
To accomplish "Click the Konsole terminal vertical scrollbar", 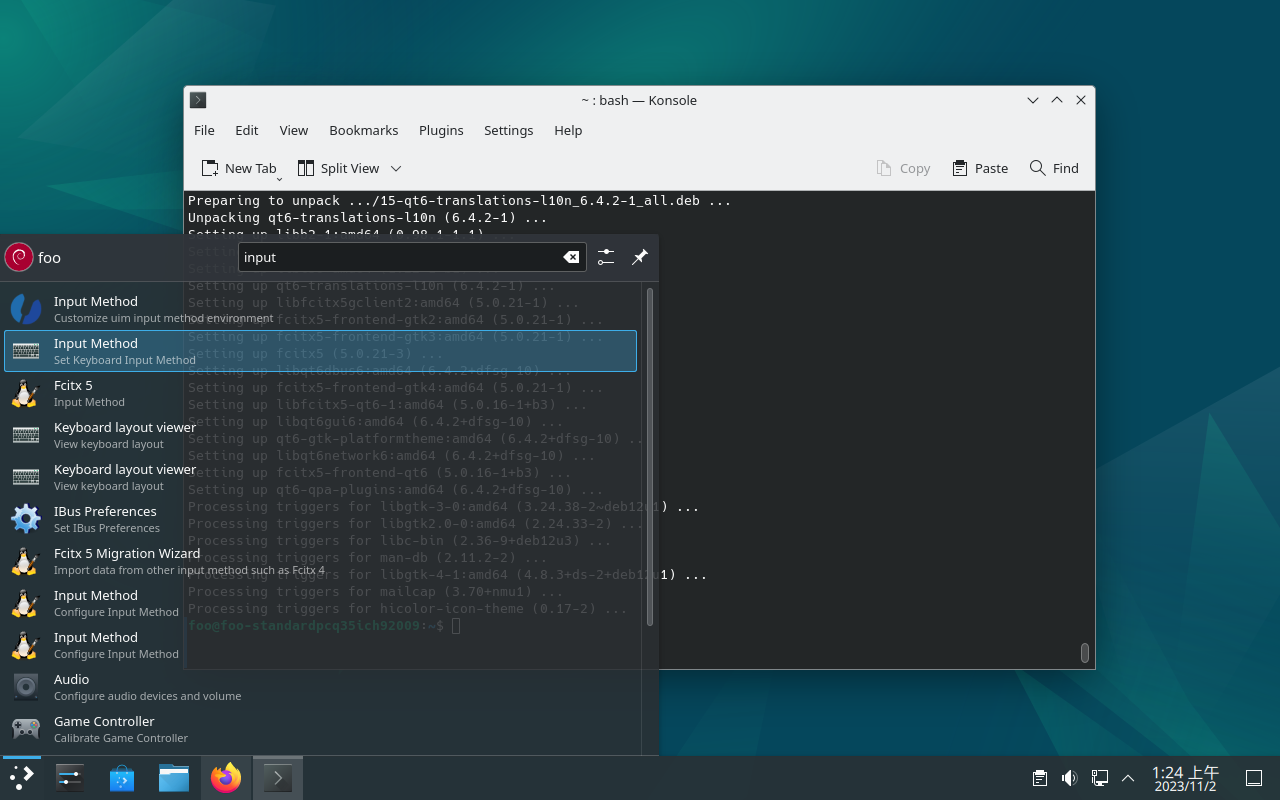I will [1085, 652].
